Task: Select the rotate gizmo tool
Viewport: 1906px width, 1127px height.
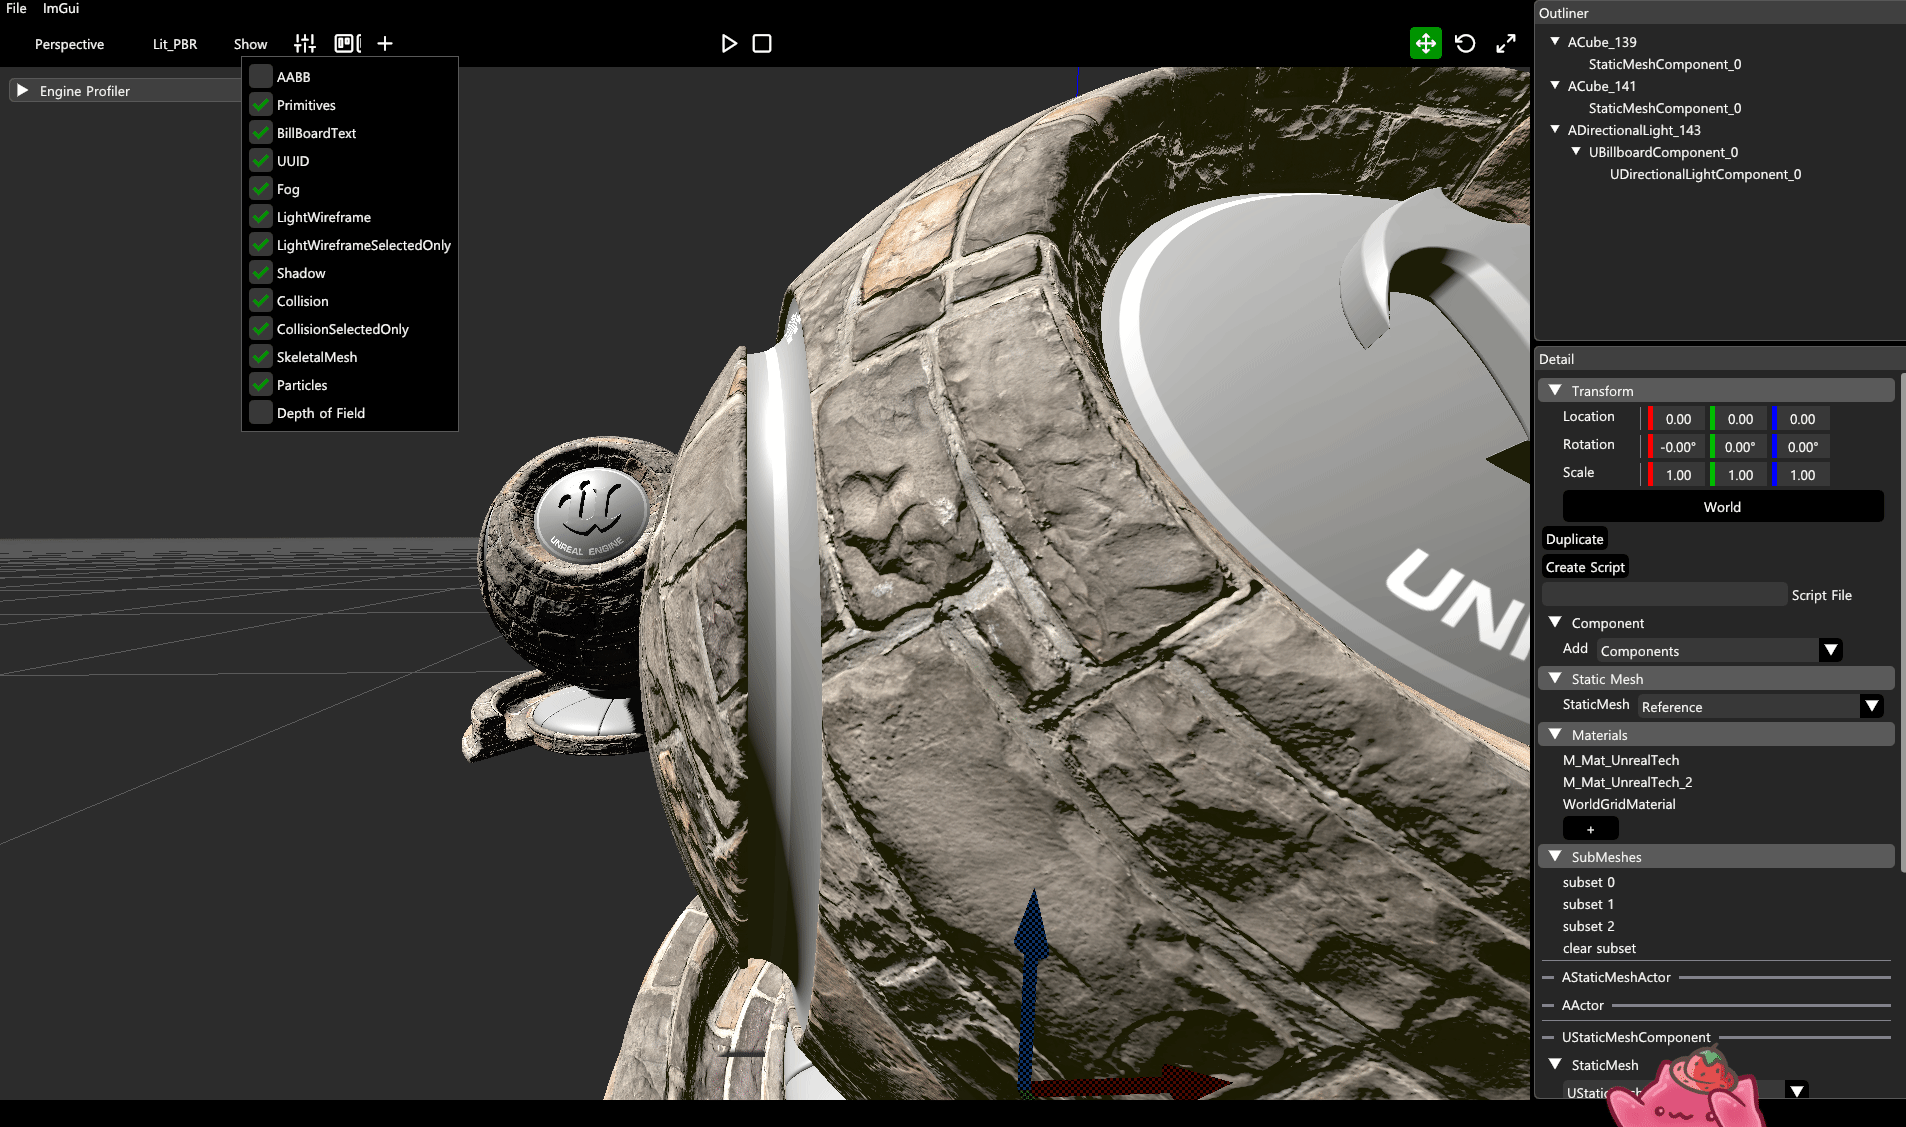Action: (x=1465, y=43)
